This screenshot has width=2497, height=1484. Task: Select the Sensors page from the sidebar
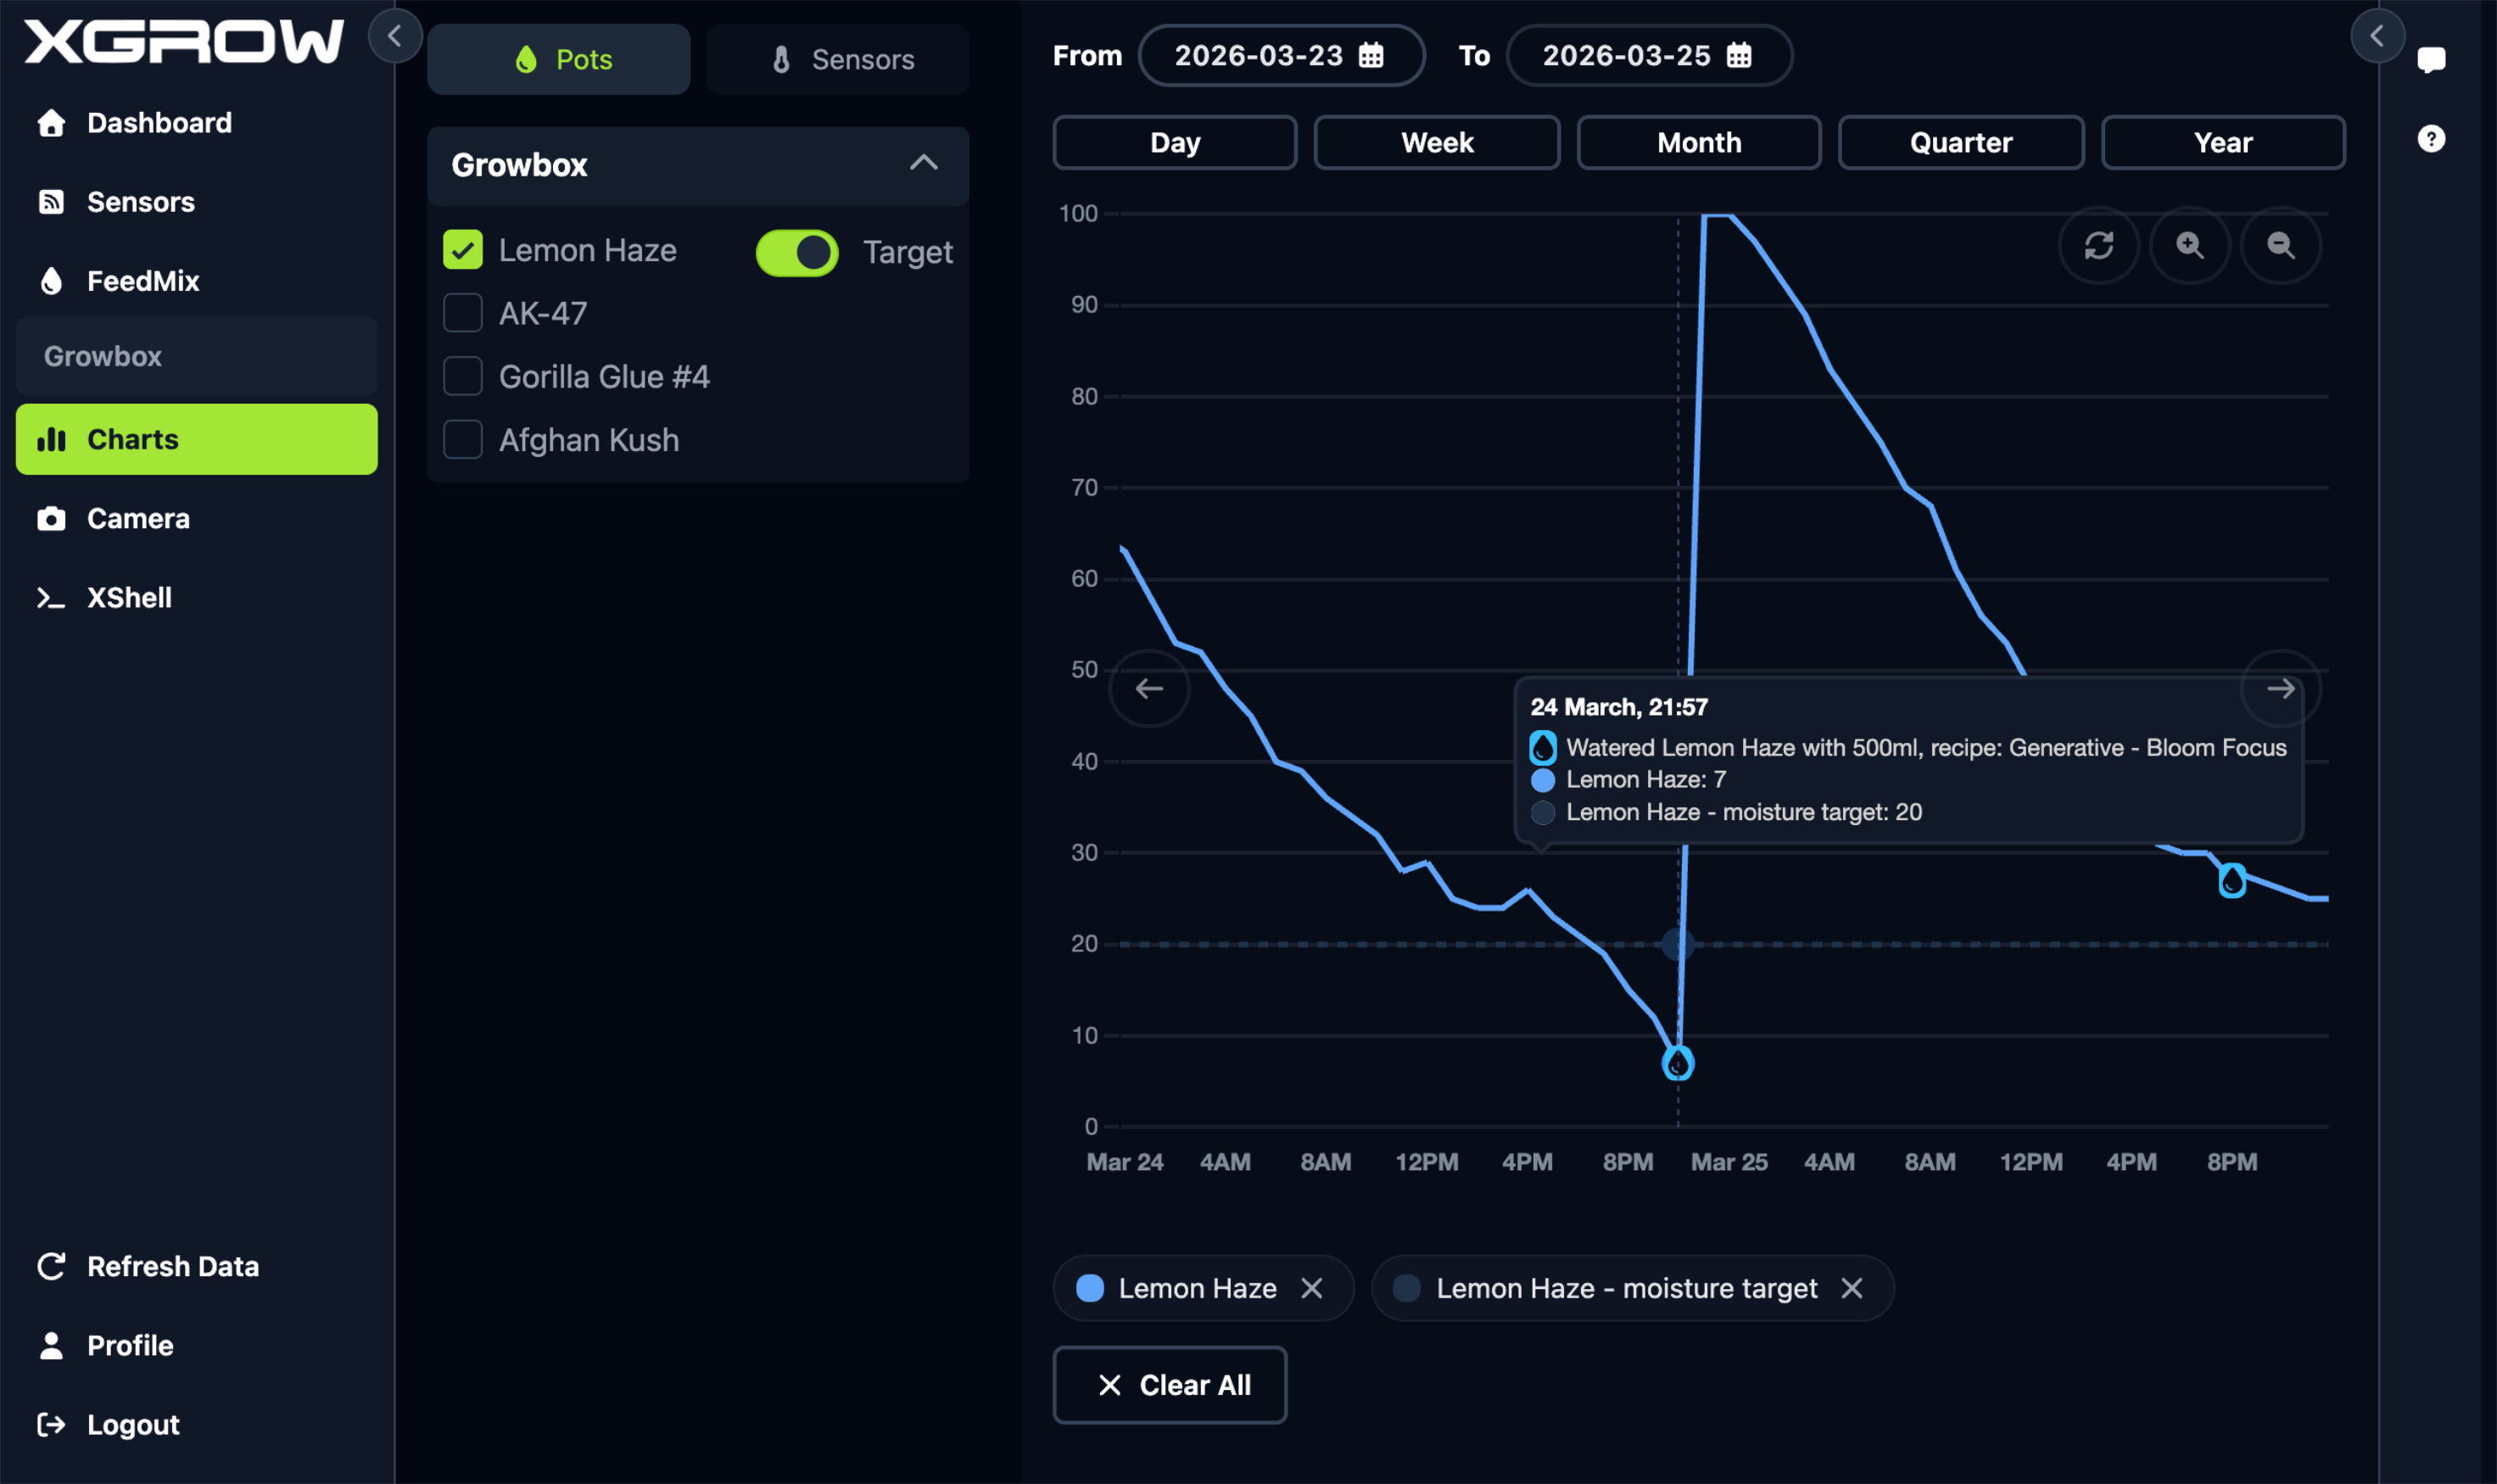[140, 201]
